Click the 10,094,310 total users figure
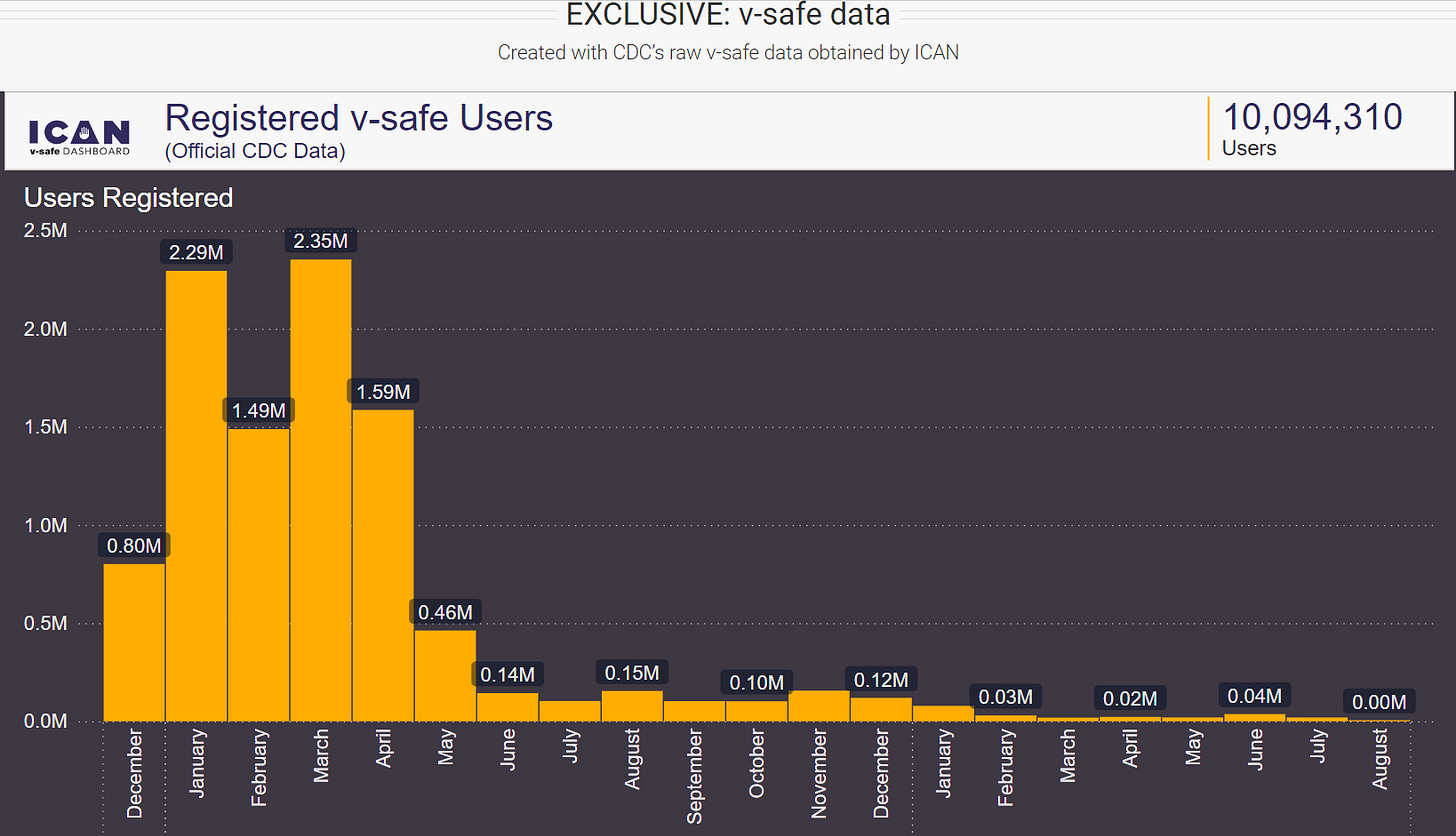The height and width of the screenshot is (836, 1456). pyautogui.click(x=1312, y=117)
